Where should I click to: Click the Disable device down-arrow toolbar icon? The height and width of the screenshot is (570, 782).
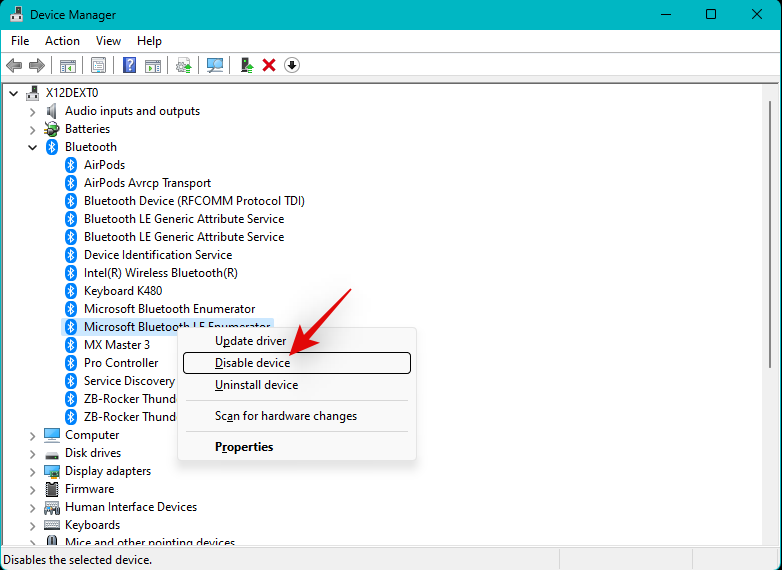tap(292, 65)
